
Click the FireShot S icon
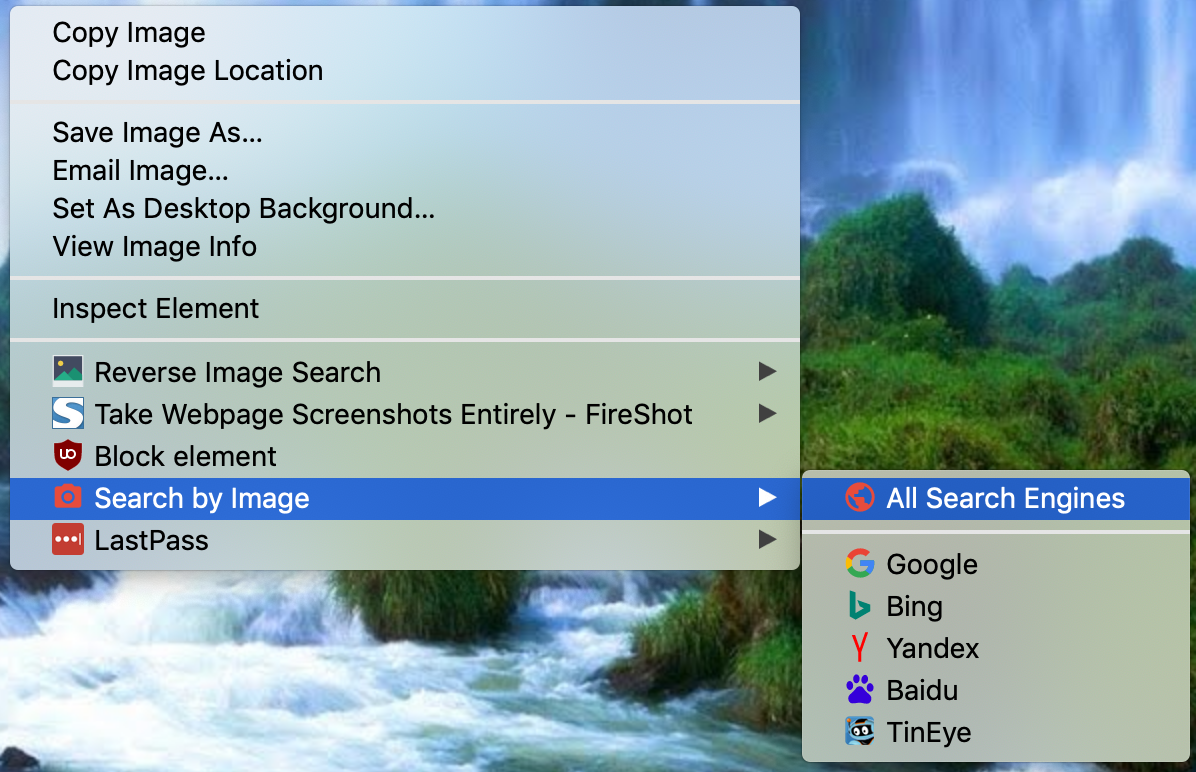[x=68, y=414]
